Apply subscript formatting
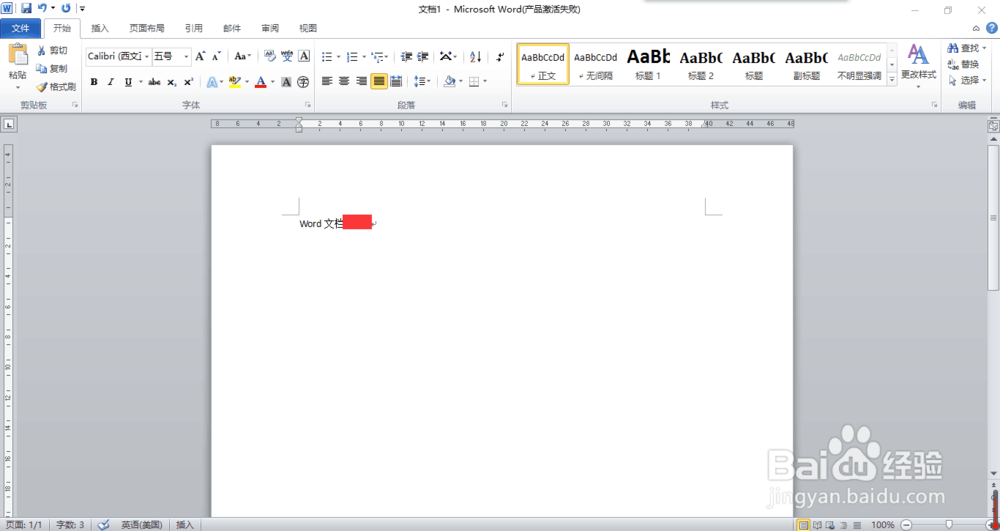 (172, 82)
